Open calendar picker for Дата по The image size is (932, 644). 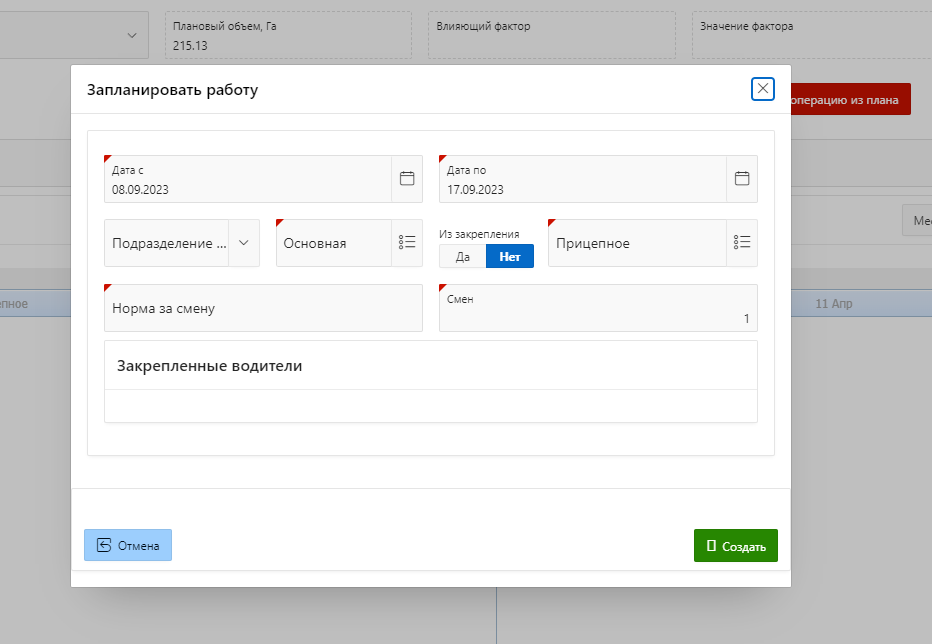(742, 179)
